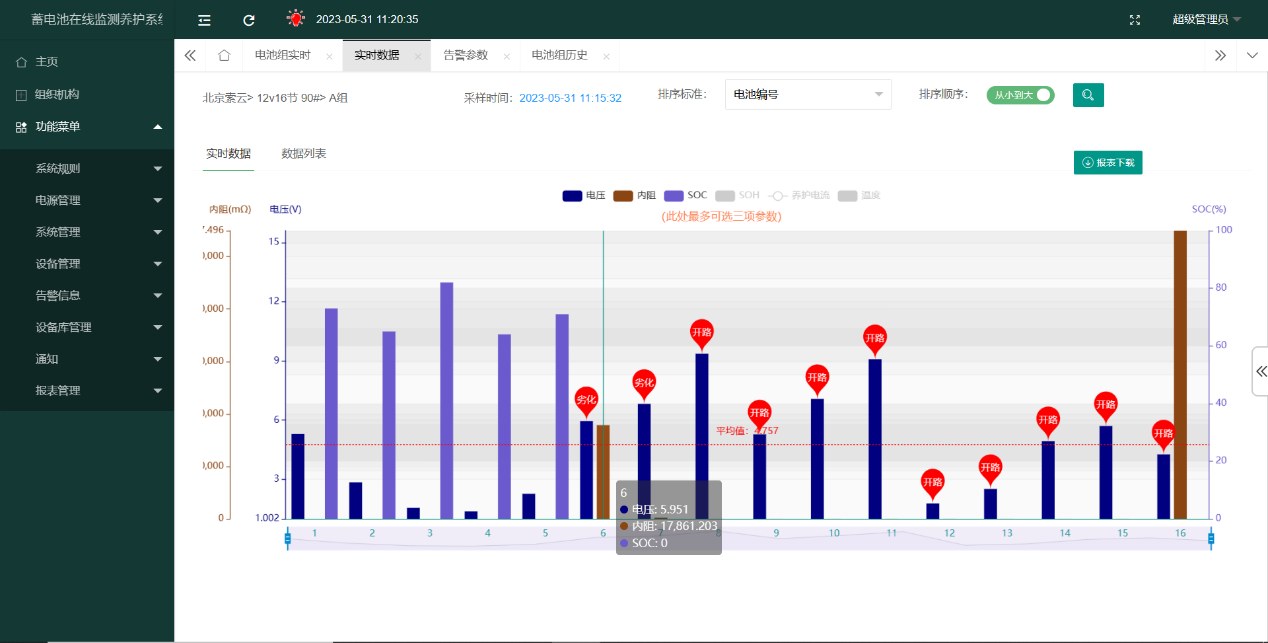This screenshot has height=643, width=1268.
Task: Click the tall brown 内阻 bar at battery 16
Action: (x=1180, y=374)
